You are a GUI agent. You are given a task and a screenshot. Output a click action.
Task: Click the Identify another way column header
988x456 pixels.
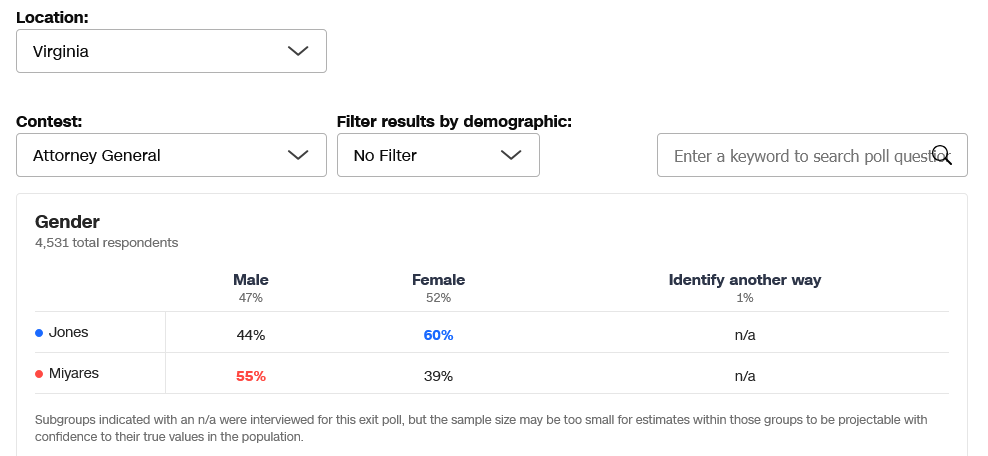click(745, 280)
